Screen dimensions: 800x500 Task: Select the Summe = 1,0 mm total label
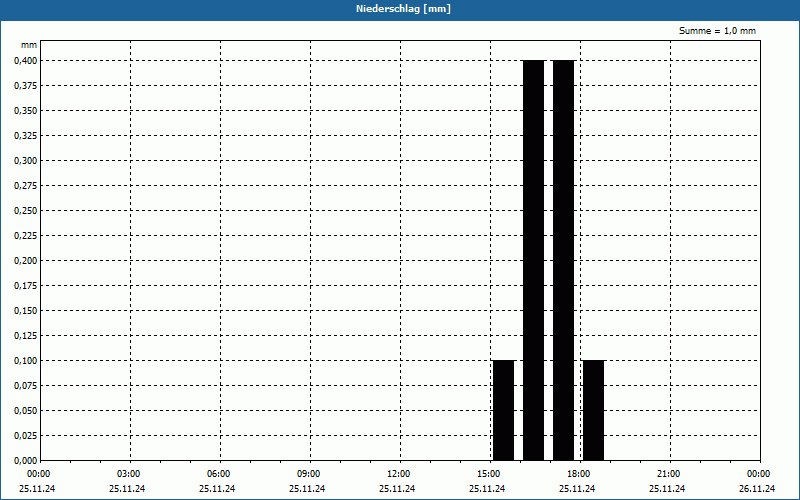717,31
